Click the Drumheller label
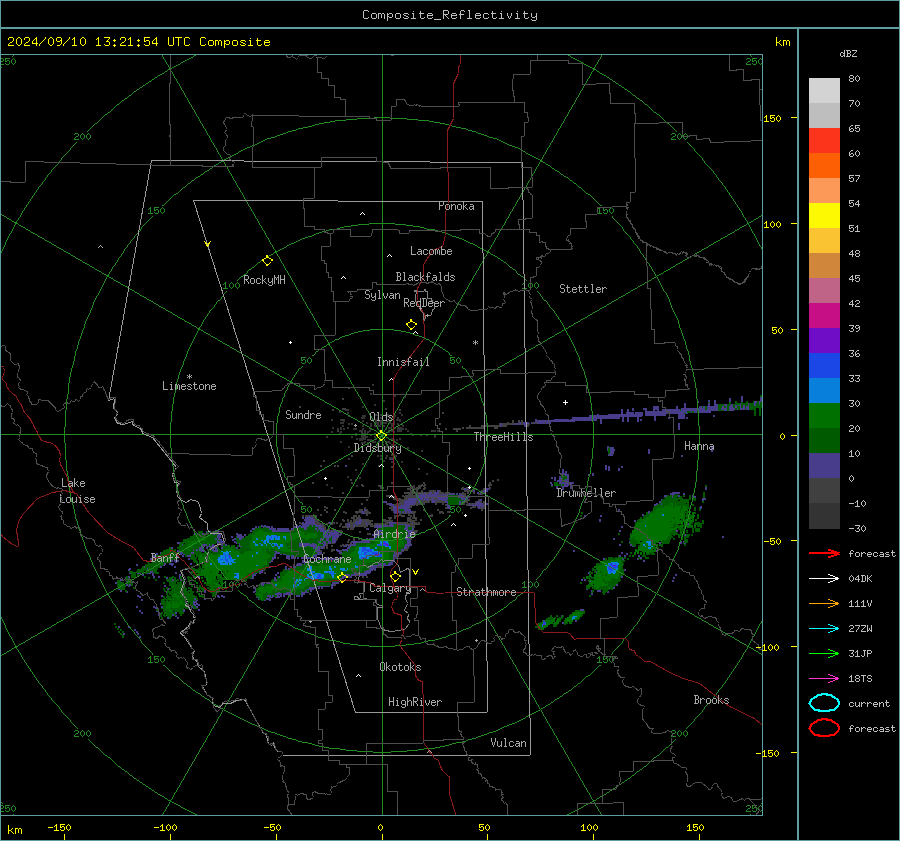Image resolution: width=900 pixels, height=841 pixels. 586,493
